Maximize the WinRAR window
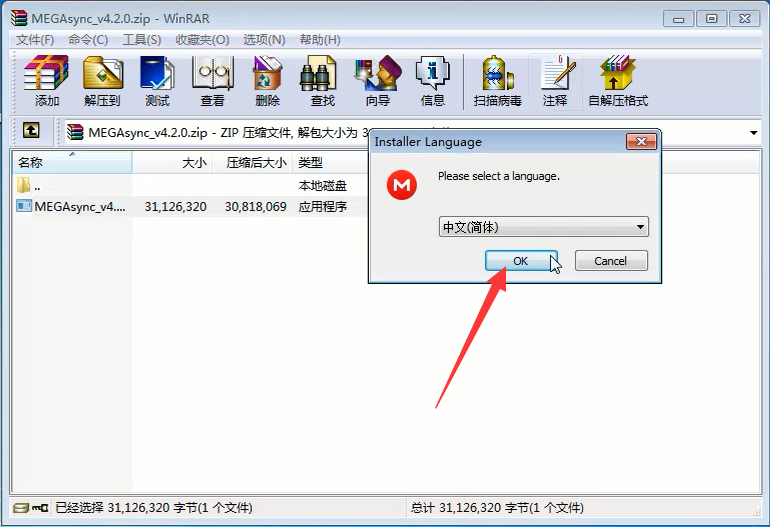 (x=712, y=19)
